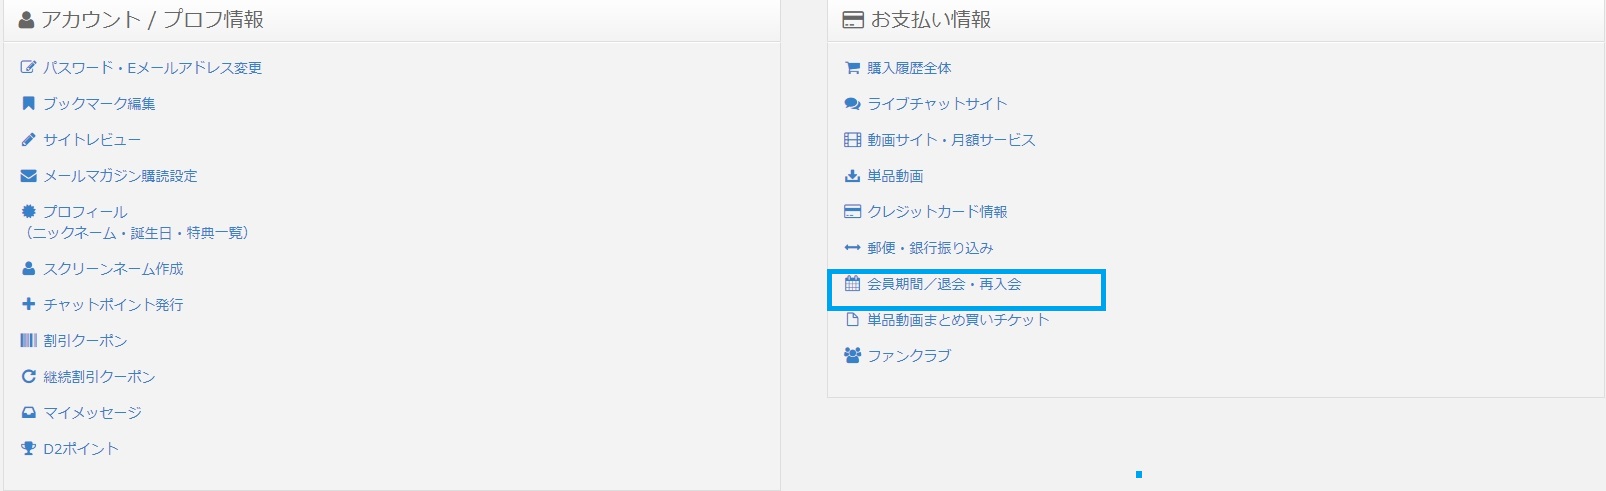Click the barcode icon beside 割引クーポン

(28, 341)
